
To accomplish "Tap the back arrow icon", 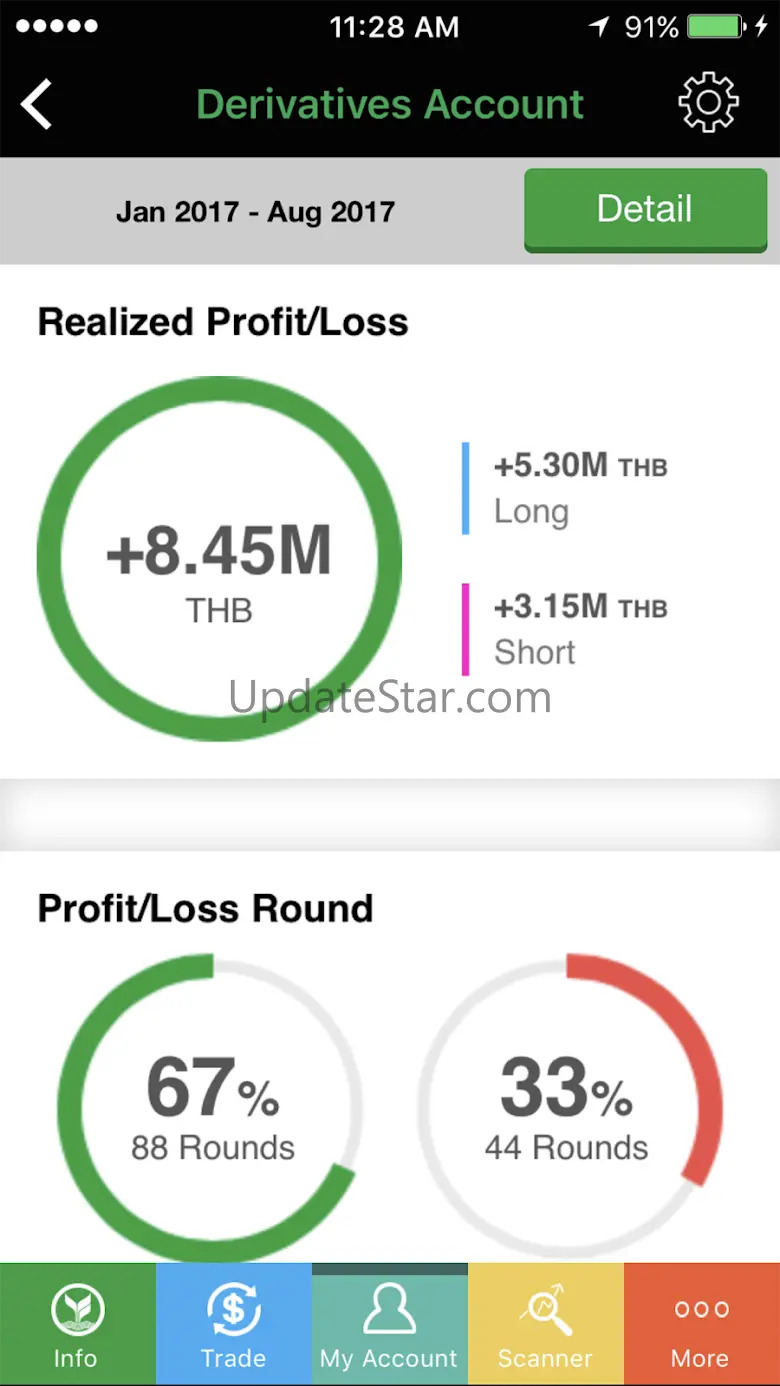I will pos(37,105).
